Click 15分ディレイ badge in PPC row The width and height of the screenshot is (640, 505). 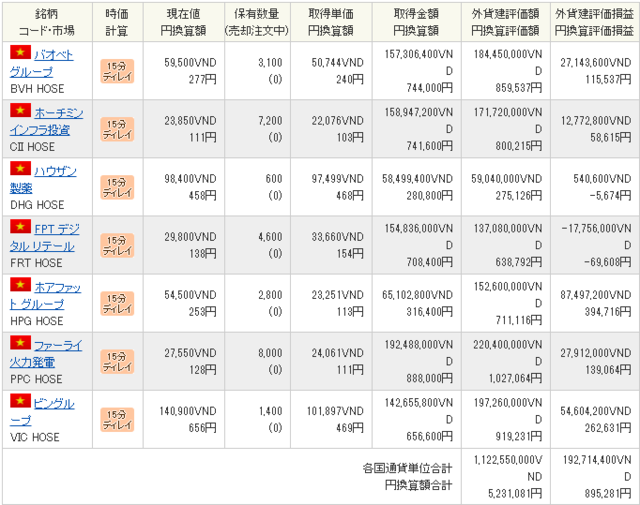(x=117, y=361)
